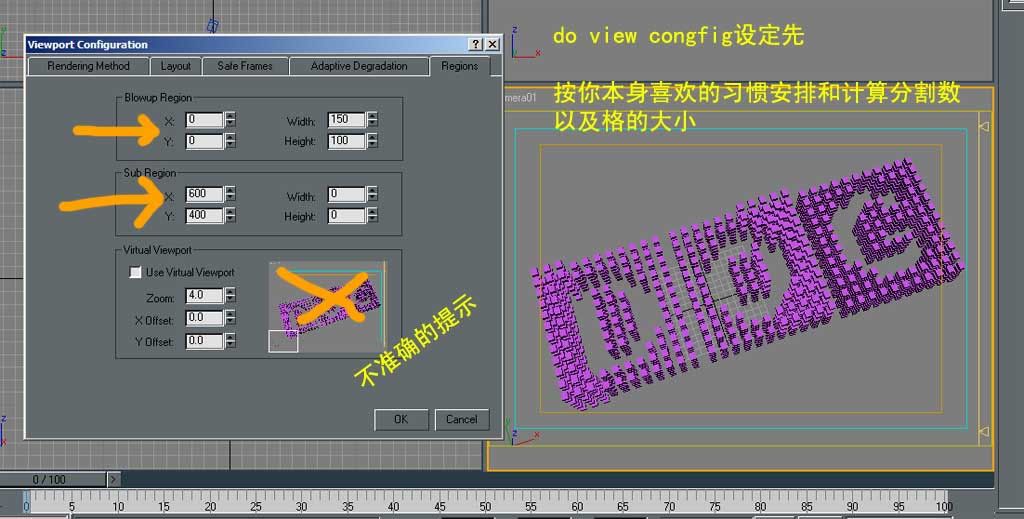Close the Viewport Configuration dialog

click(492, 45)
